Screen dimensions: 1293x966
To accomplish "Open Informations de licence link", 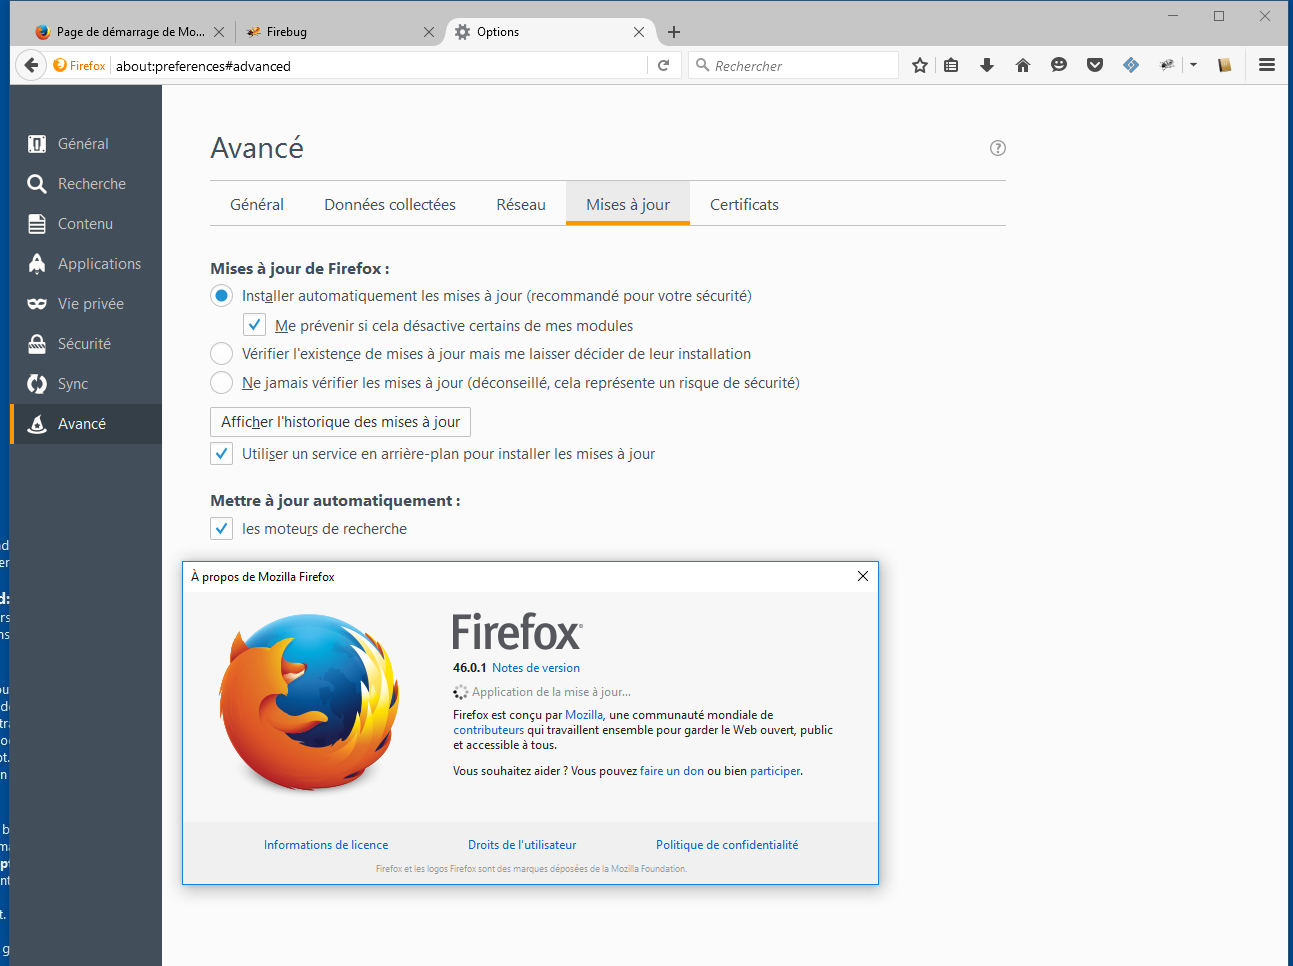I will [326, 845].
